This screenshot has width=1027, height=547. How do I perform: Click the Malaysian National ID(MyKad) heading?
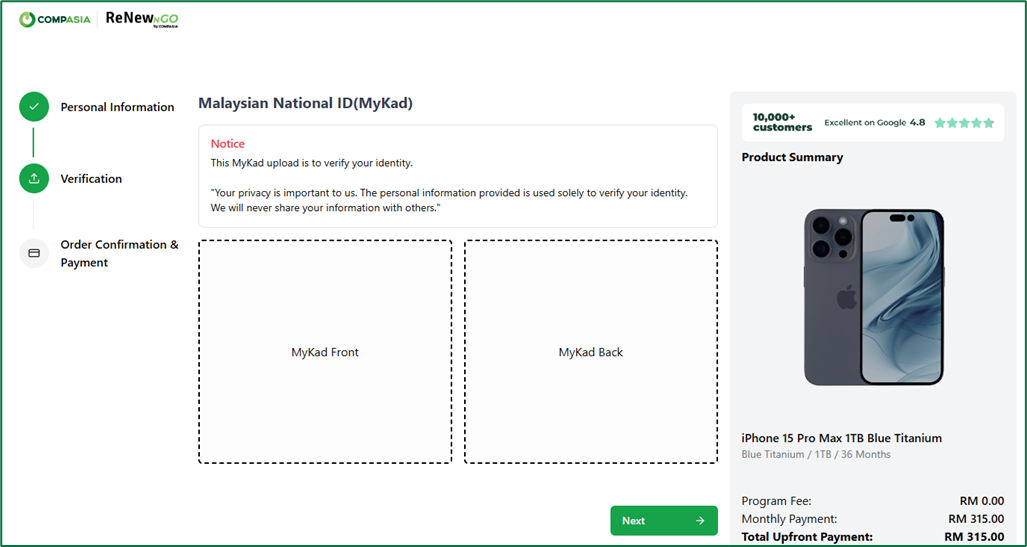306,103
